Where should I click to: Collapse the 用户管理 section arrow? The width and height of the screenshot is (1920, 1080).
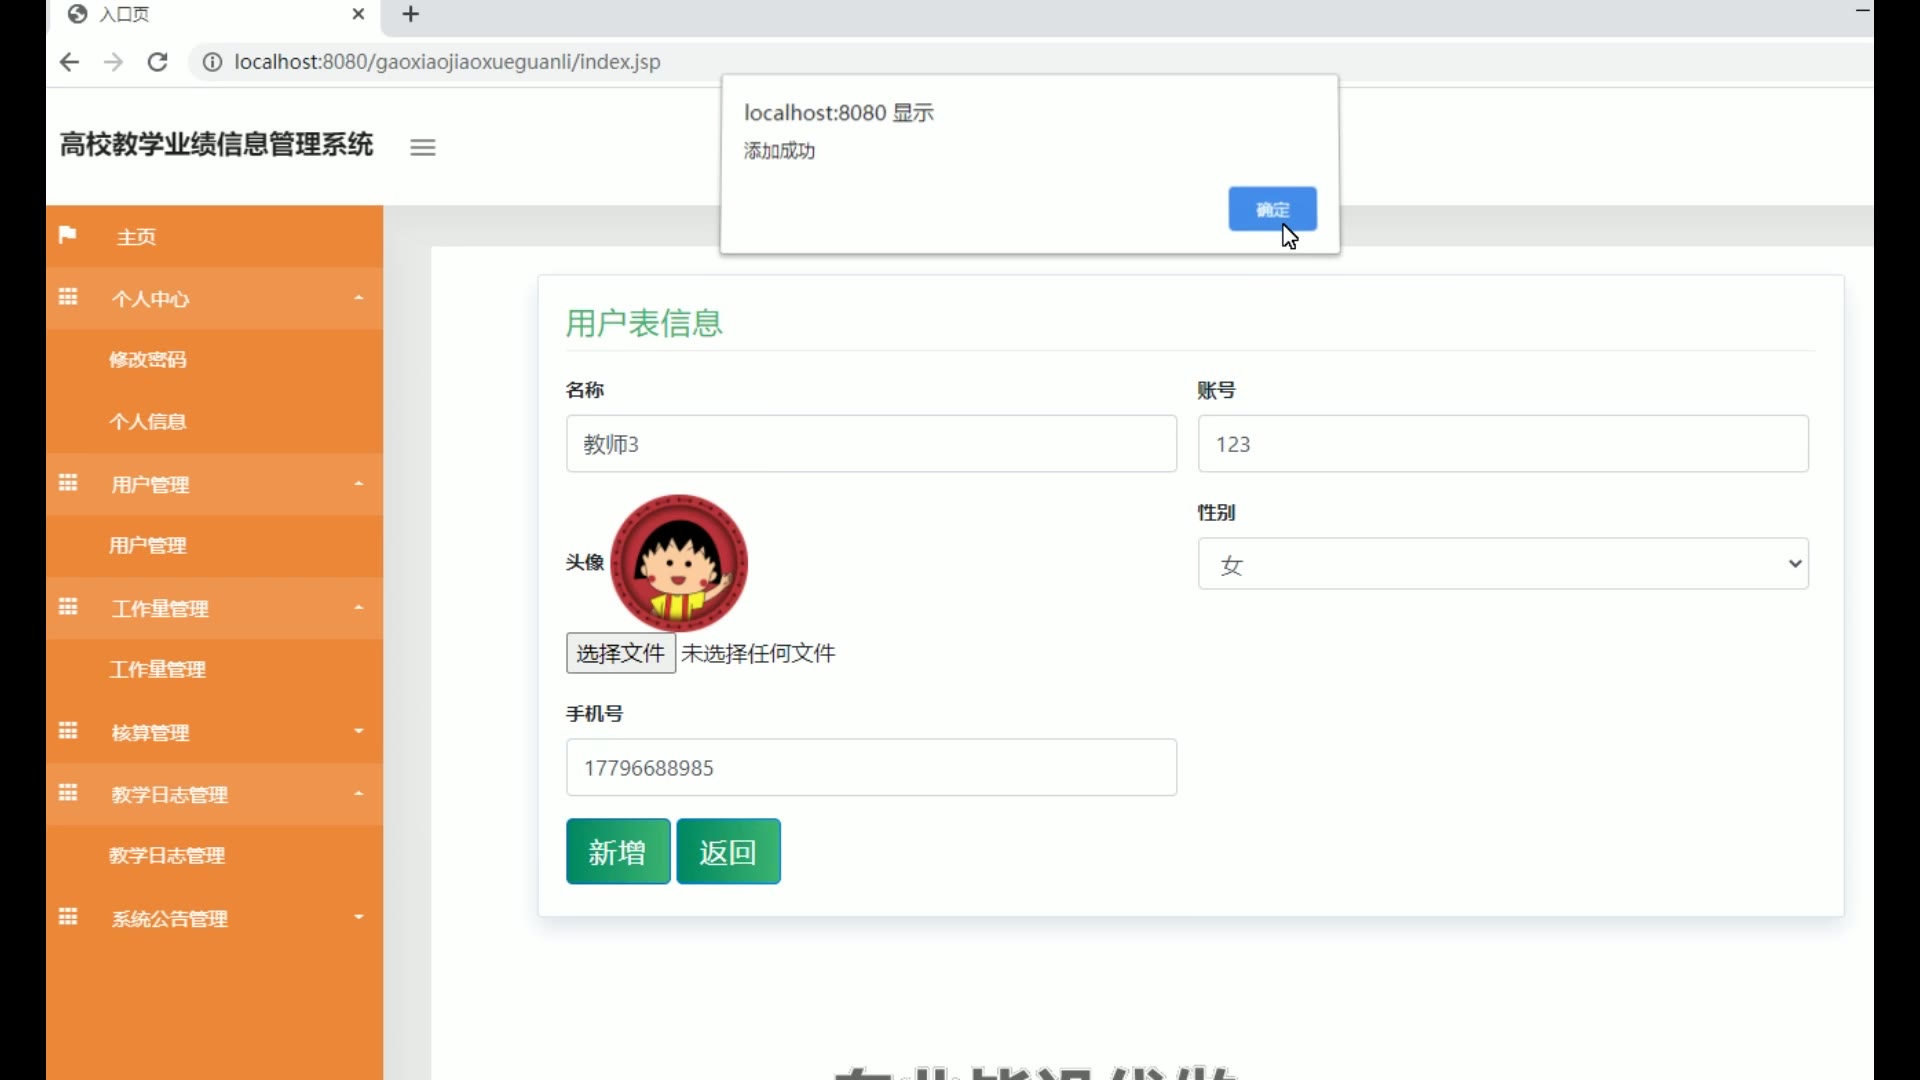click(x=358, y=484)
